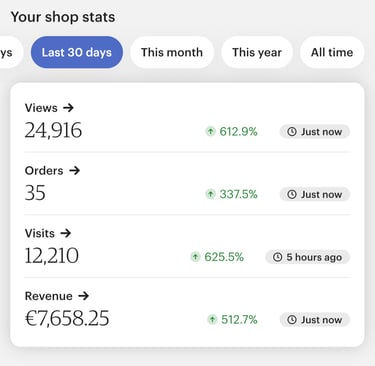Click the €7,658.25 revenue figure
Screen dimensions: 375x366
pyautogui.click(x=67, y=318)
